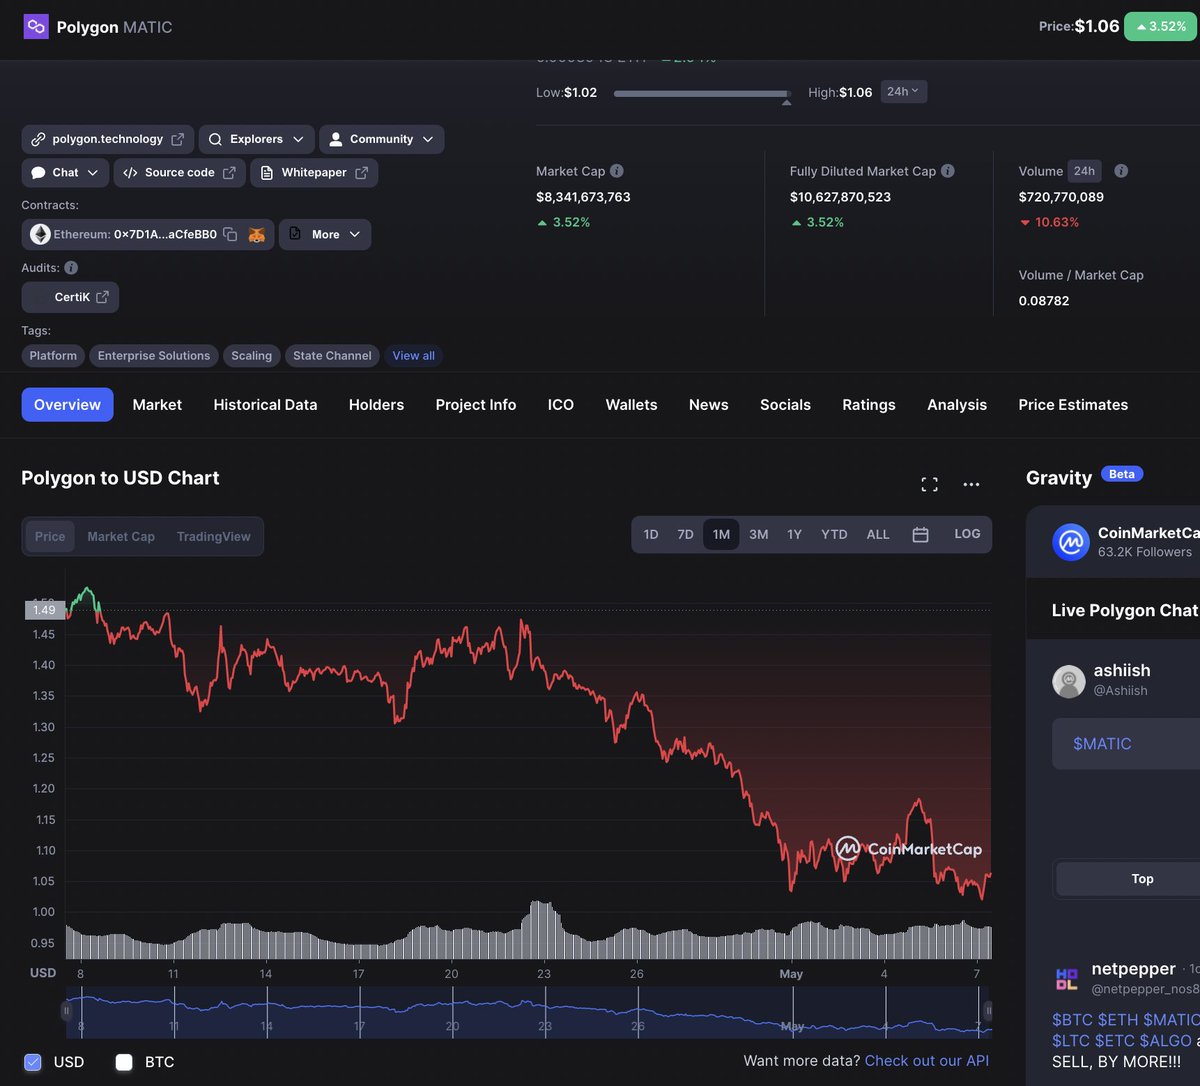Click the Polygon MATIC logo icon
This screenshot has height=1086, width=1200.
coord(36,27)
